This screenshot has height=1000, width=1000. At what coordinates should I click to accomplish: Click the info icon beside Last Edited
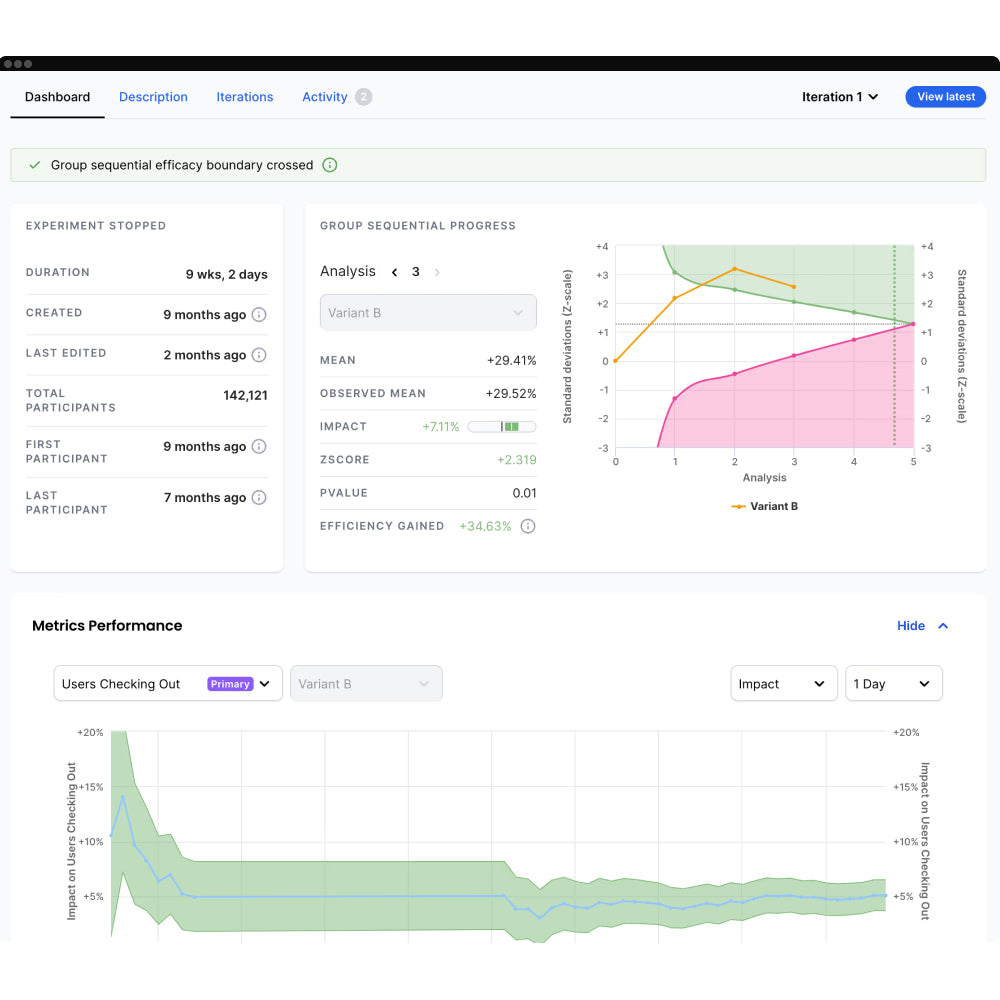[x=259, y=355]
